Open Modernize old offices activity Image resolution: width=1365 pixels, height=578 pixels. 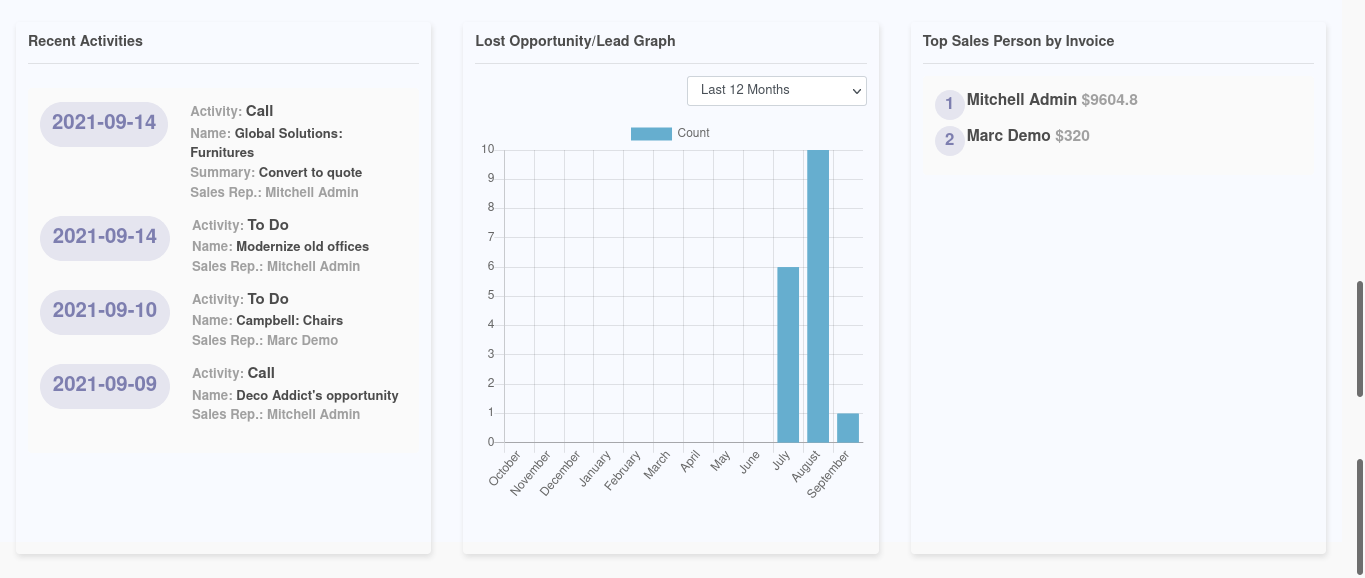coord(302,246)
